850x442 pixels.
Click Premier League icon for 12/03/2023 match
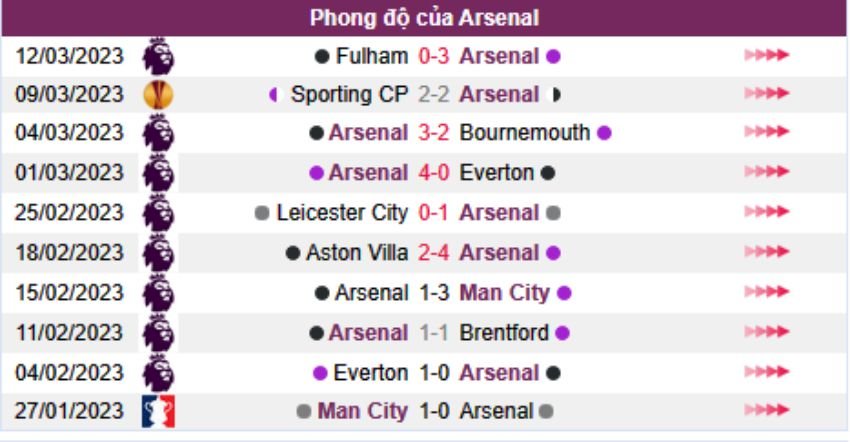coord(158,56)
